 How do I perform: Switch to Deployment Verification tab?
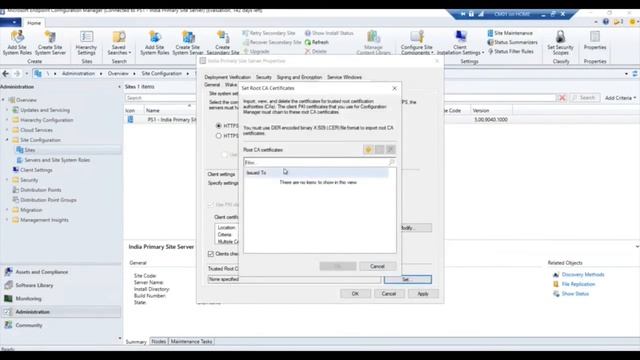tap(227, 77)
